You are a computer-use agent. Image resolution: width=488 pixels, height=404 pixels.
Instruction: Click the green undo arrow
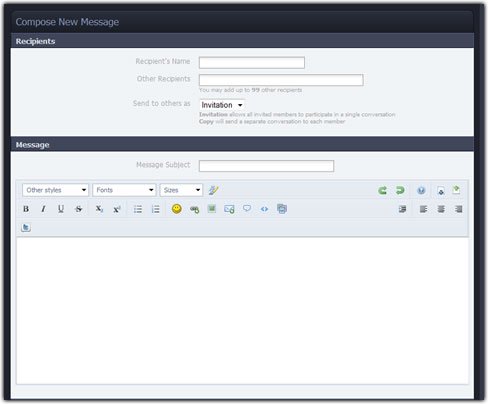pyautogui.click(x=382, y=190)
